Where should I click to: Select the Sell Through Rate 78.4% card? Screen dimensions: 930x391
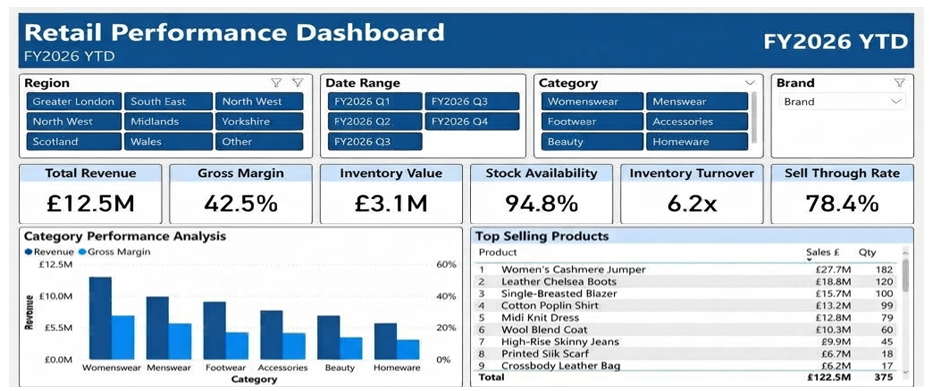tap(842, 193)
